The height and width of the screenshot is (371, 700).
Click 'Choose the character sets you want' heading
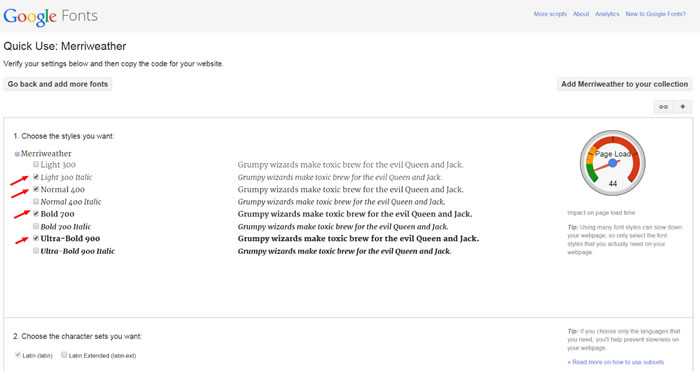[x=77, y=336]
